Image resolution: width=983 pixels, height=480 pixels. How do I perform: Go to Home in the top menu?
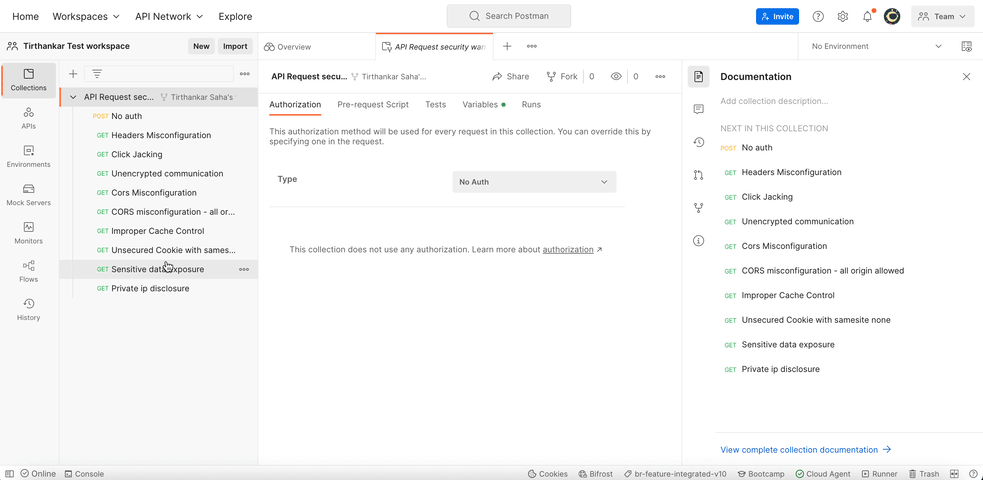pos(26,16)
